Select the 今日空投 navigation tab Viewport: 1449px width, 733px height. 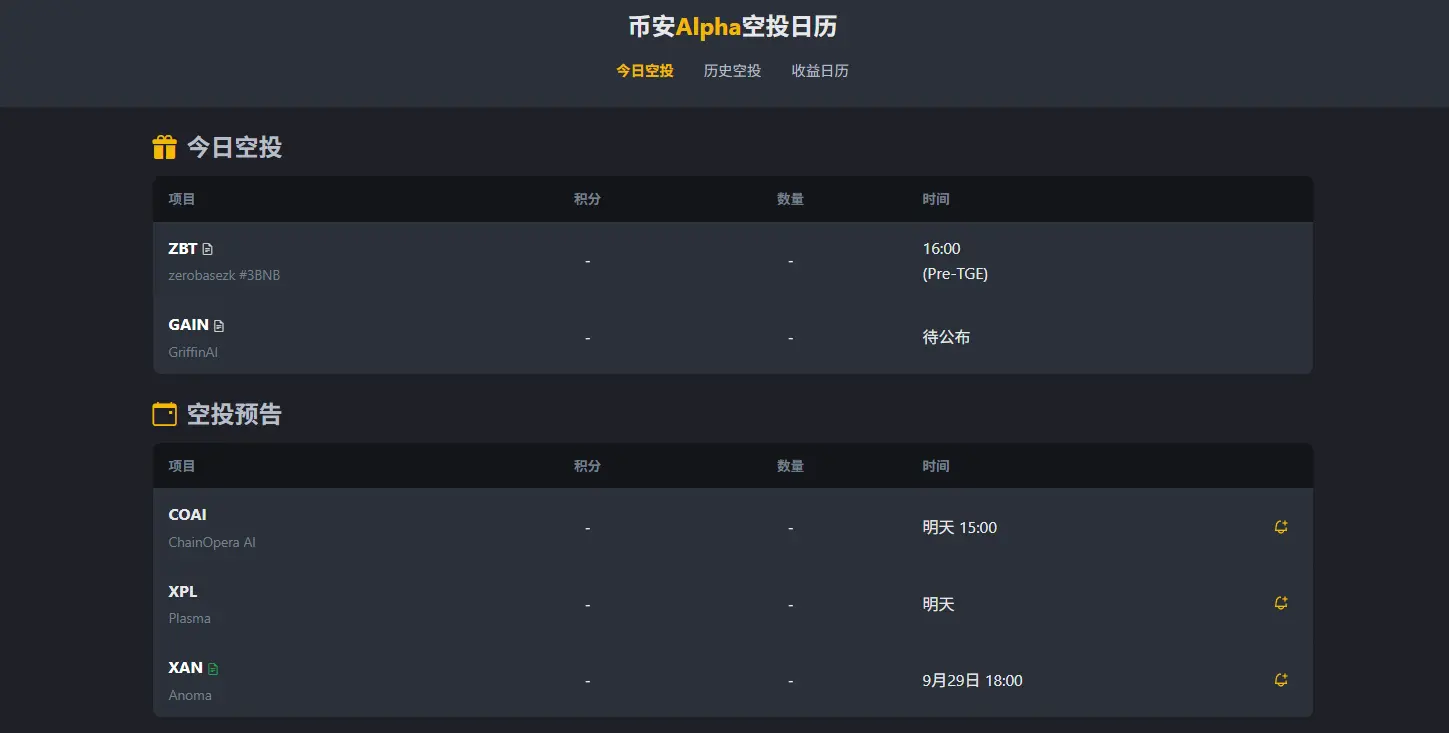click(644, 70)
